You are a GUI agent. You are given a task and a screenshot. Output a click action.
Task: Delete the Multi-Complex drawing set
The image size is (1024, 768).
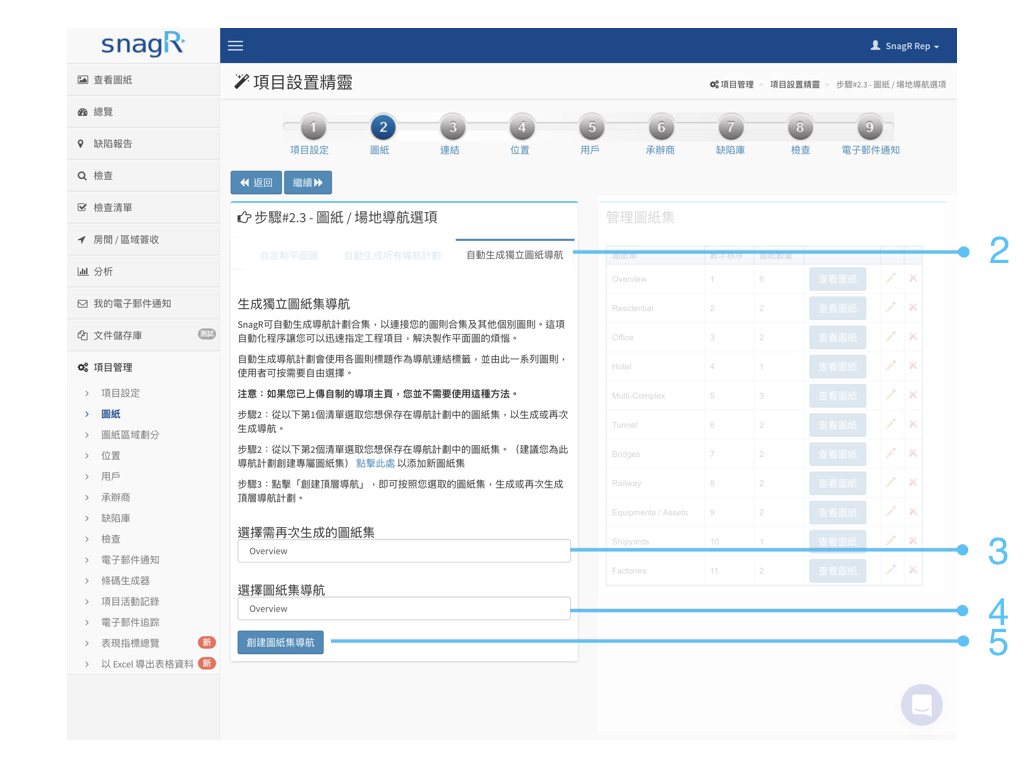tap(913, 395)
